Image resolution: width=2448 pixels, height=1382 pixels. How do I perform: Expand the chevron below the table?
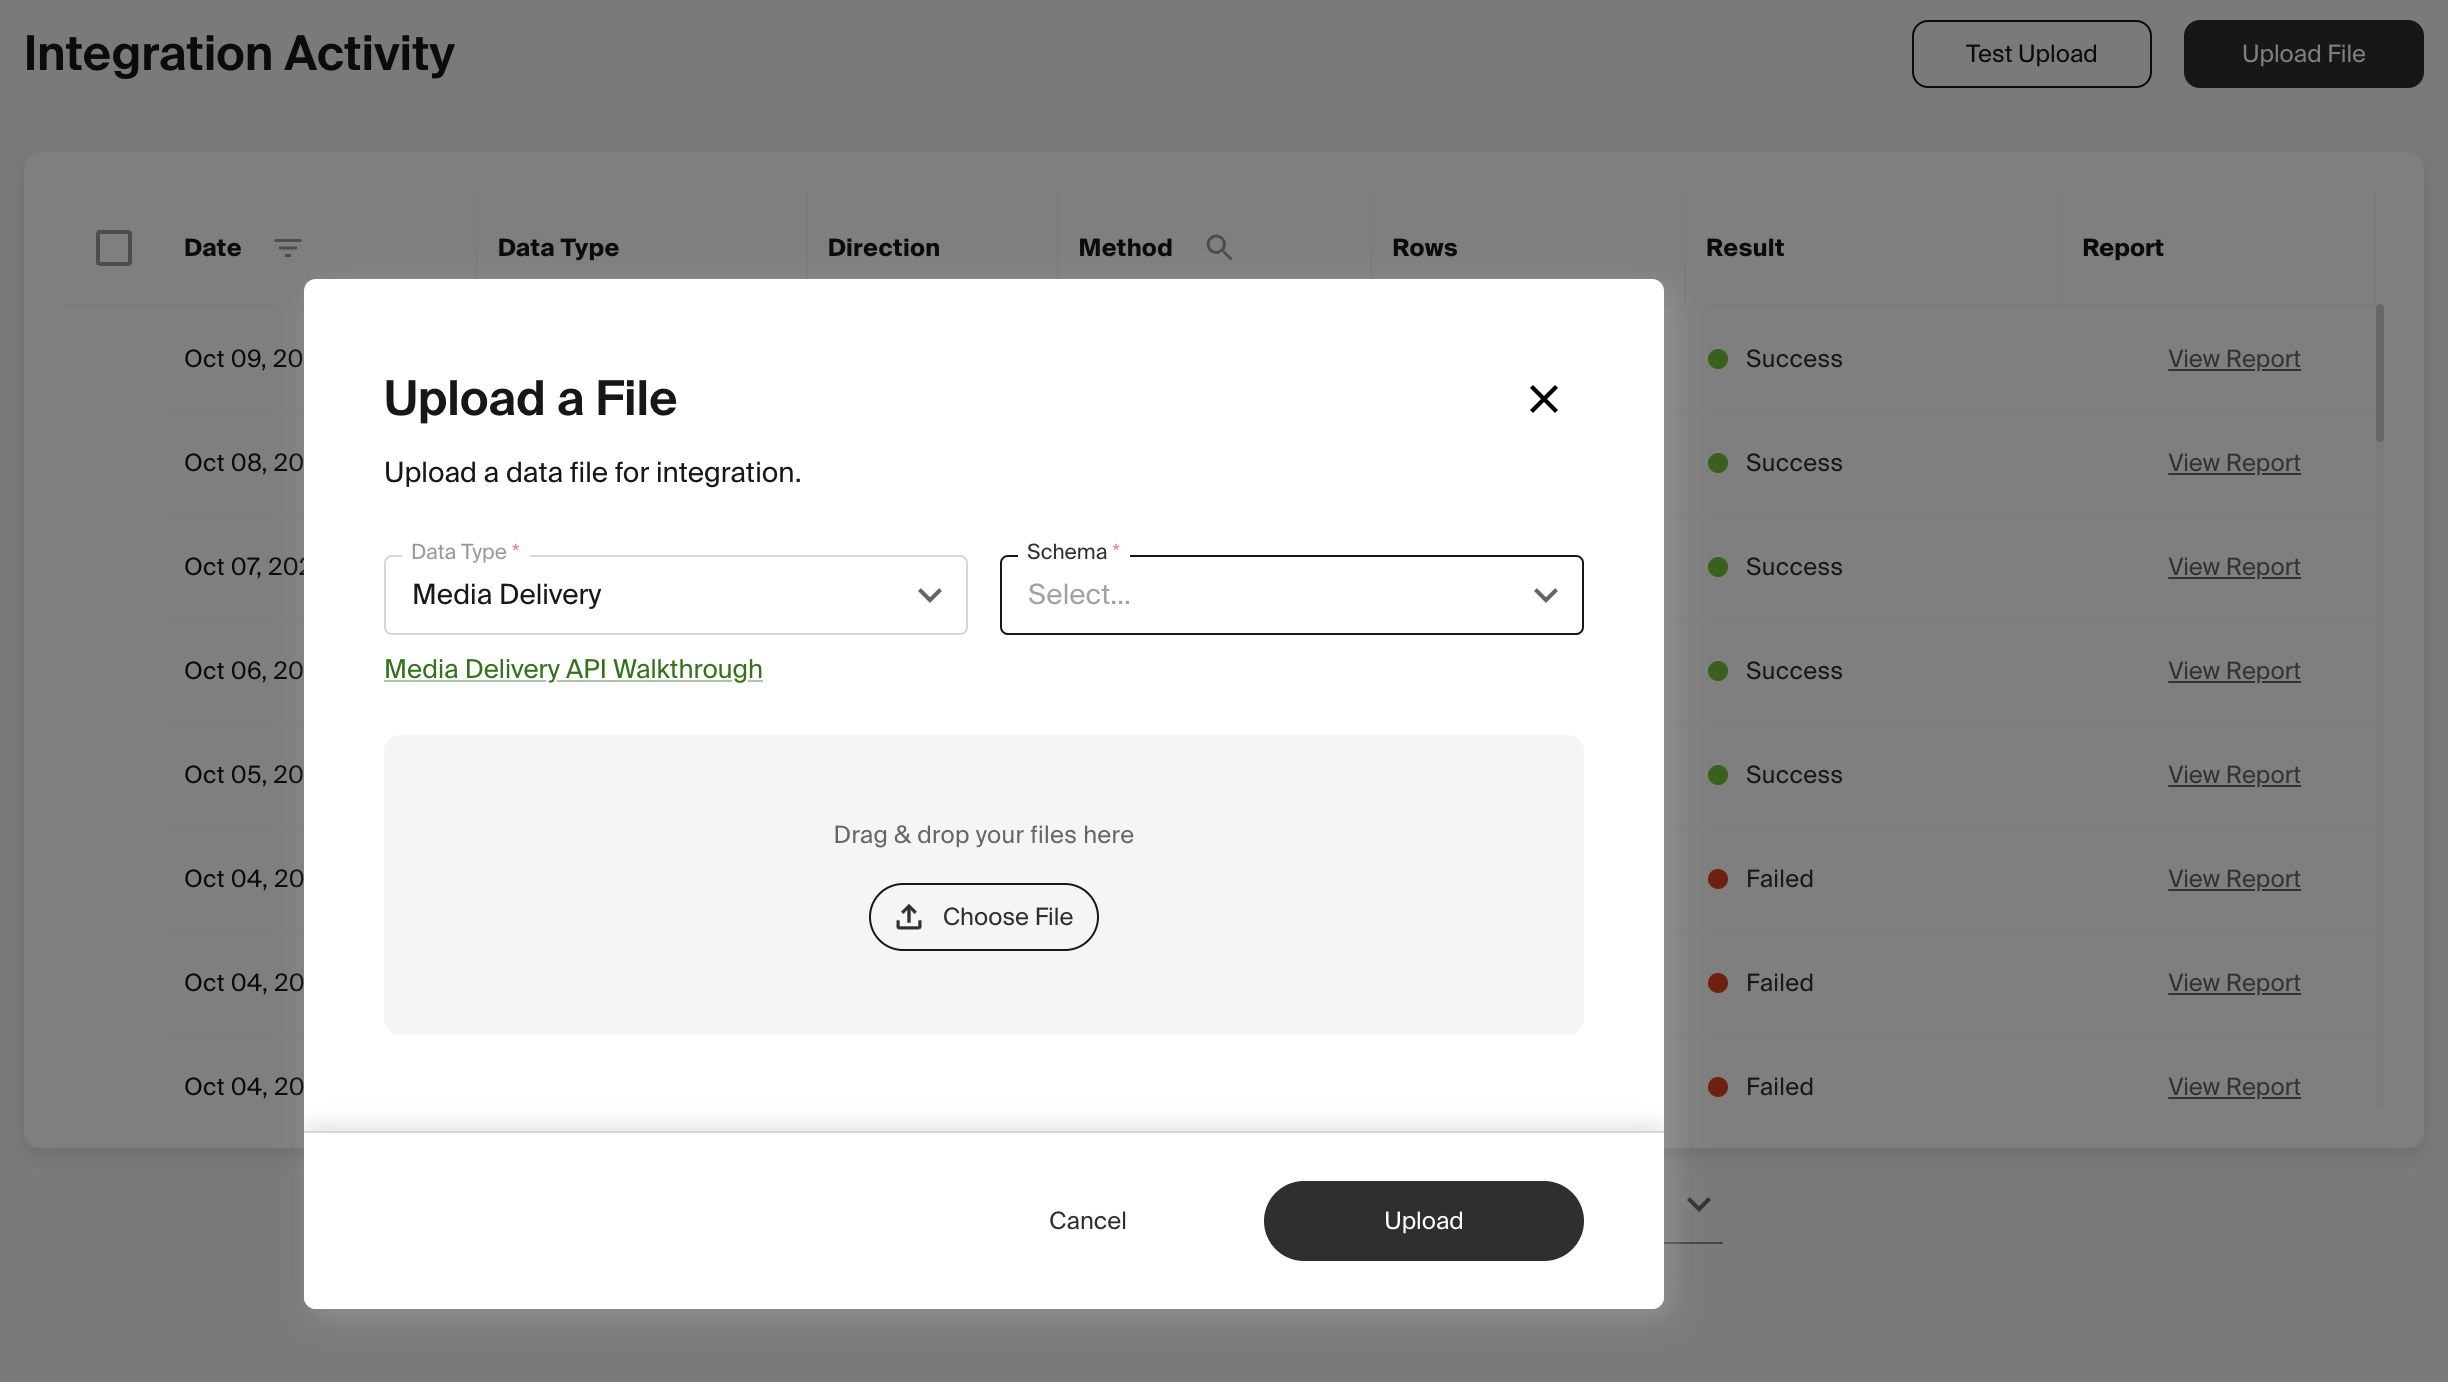click(1698, 1204)
